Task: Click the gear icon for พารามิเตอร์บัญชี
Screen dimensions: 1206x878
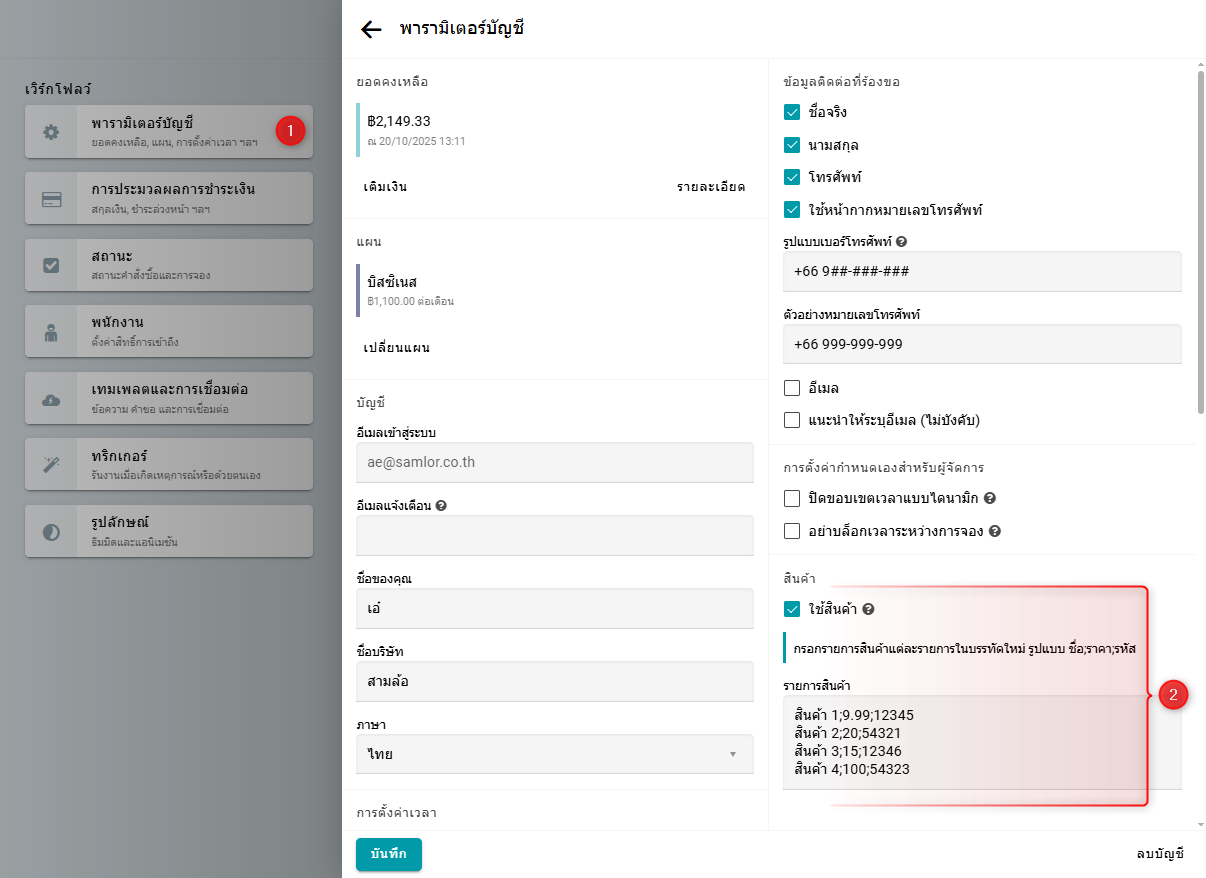Action: (51, 132)
